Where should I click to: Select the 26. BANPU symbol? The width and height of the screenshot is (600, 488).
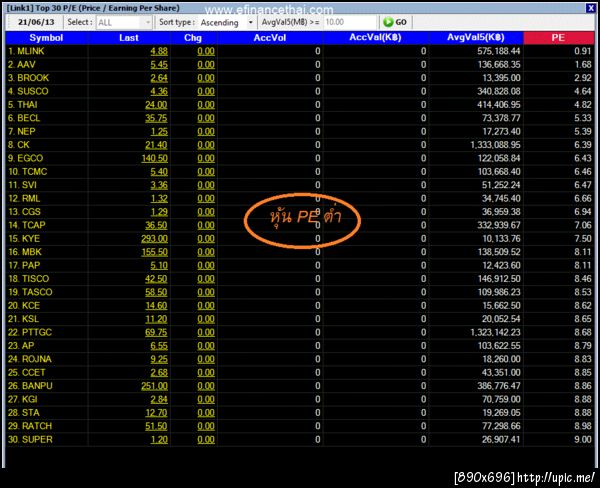point(30,386)
